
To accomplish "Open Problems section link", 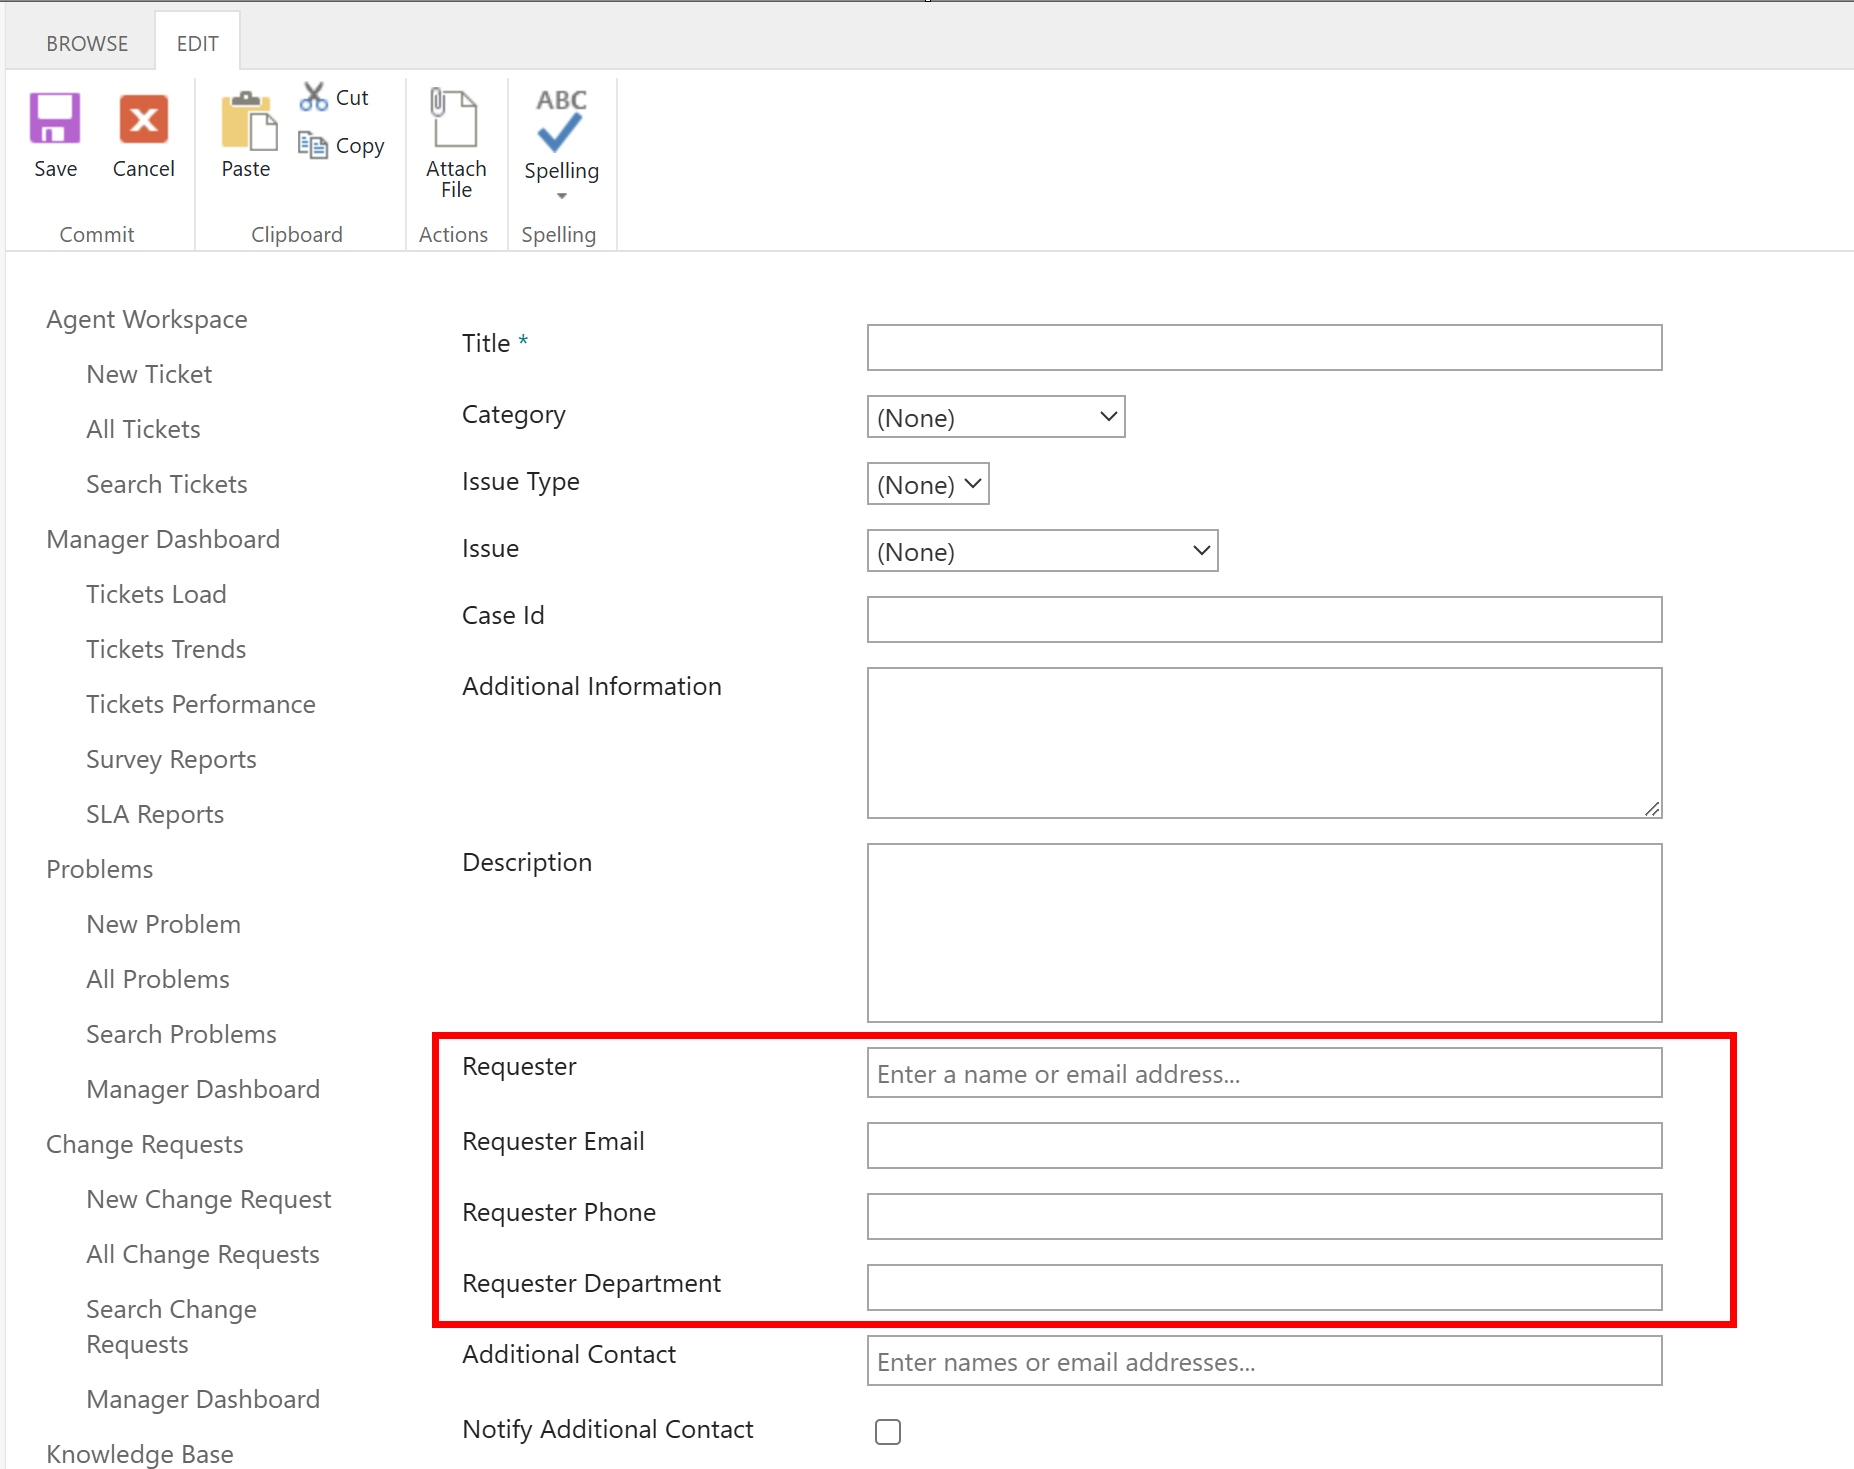I will [x=100, y=869].
